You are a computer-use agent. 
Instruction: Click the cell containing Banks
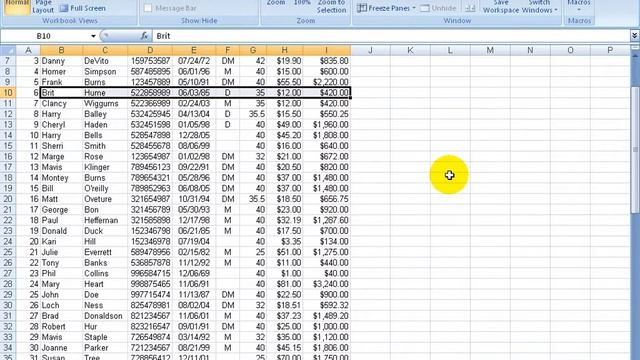[105, 262]
